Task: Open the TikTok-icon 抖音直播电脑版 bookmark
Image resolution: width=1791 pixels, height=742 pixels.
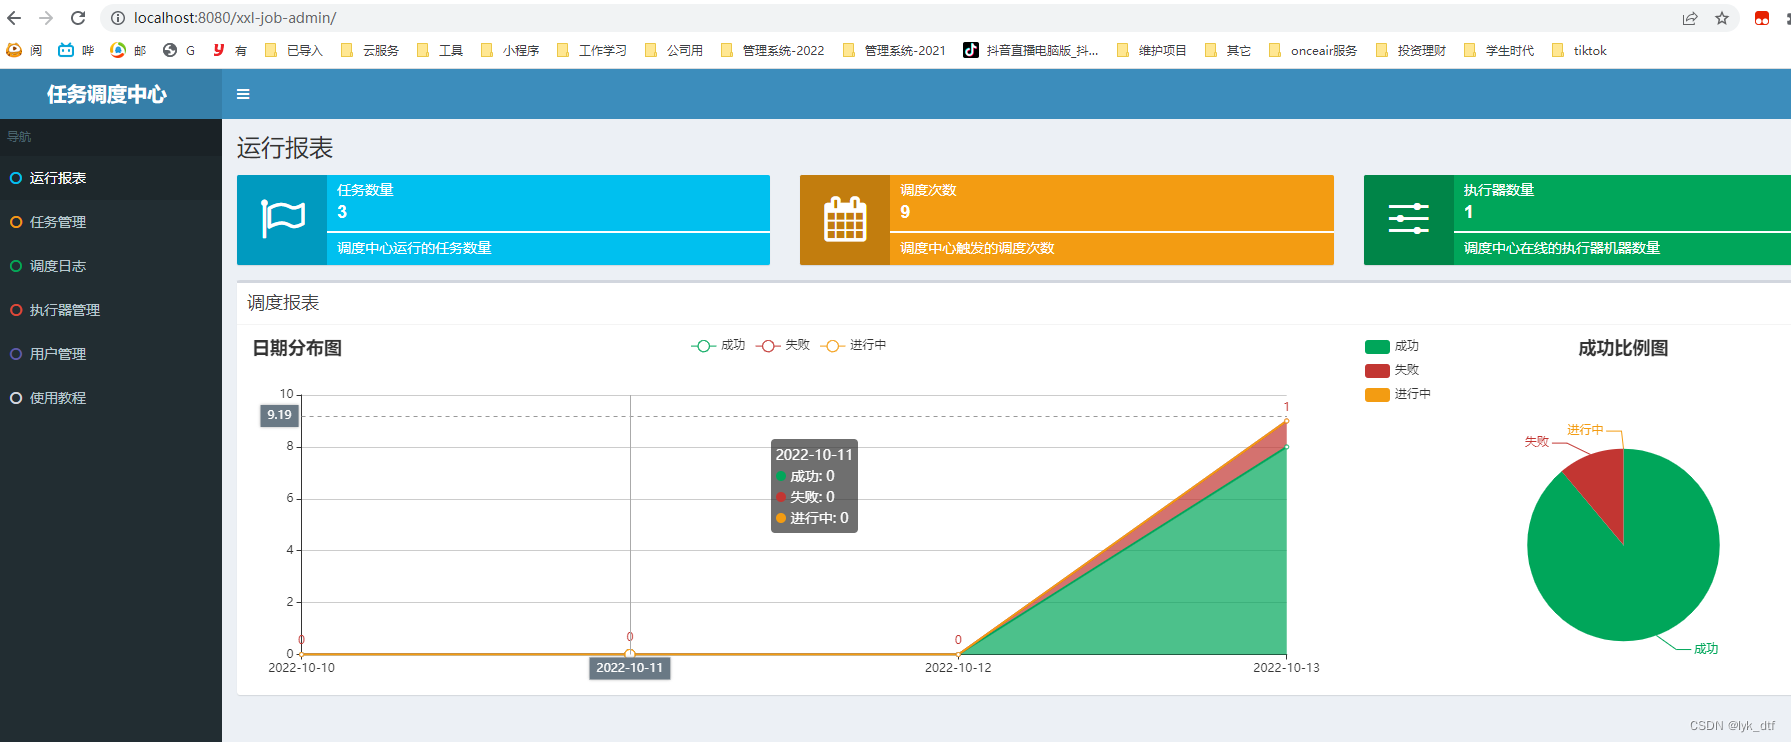Action: 1031,50
